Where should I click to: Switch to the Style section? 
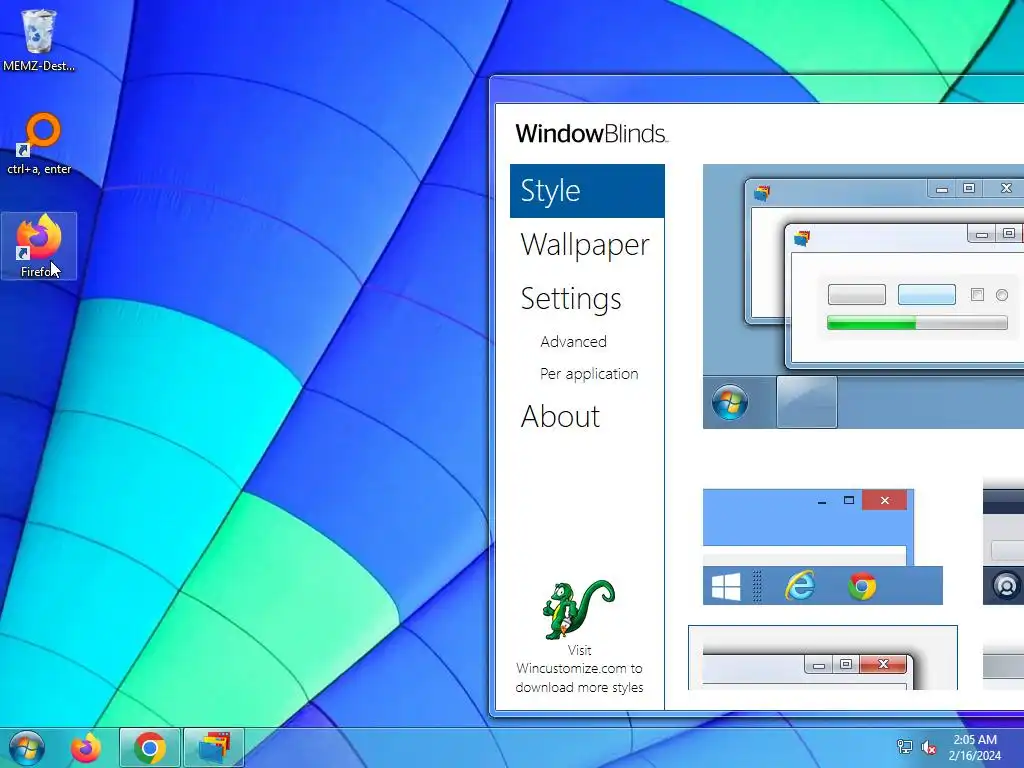point(587,191)
